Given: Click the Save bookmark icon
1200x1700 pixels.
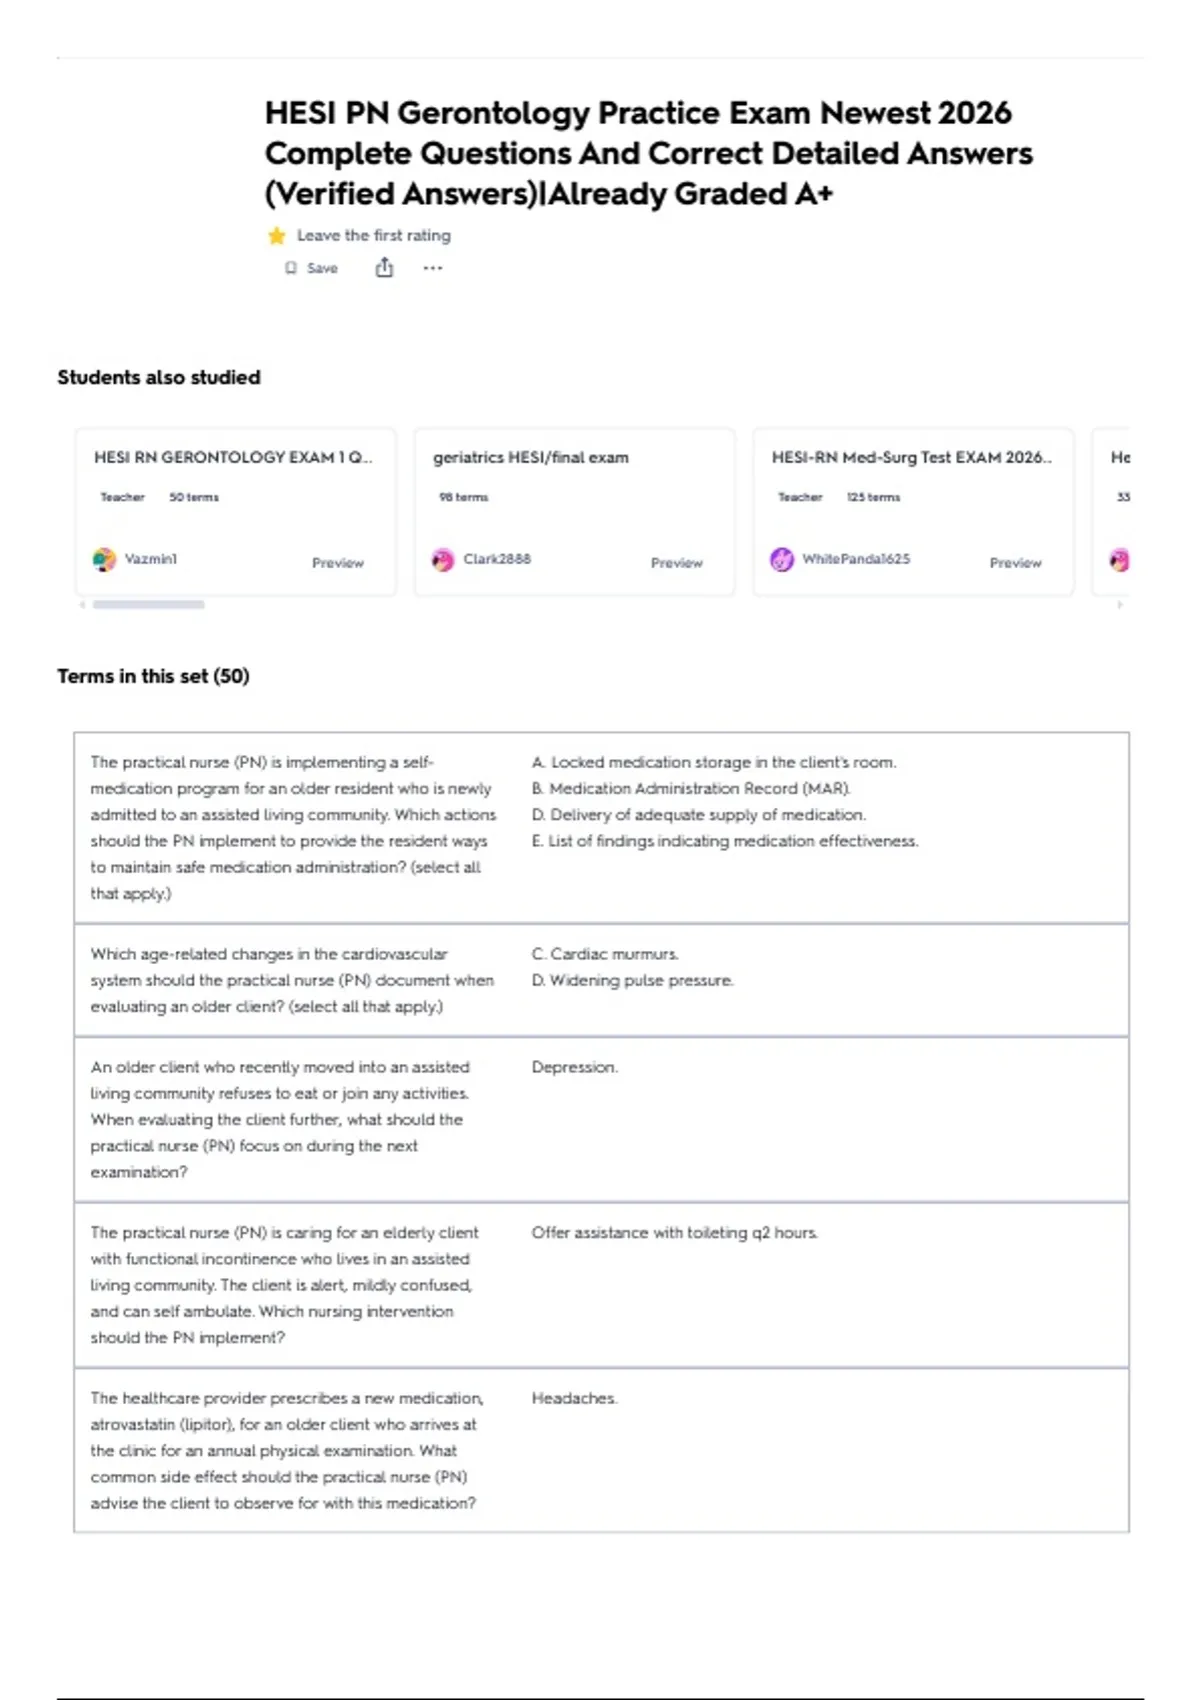Looking at the screenshot, I should pyautogui.click(x=291, y=268).
